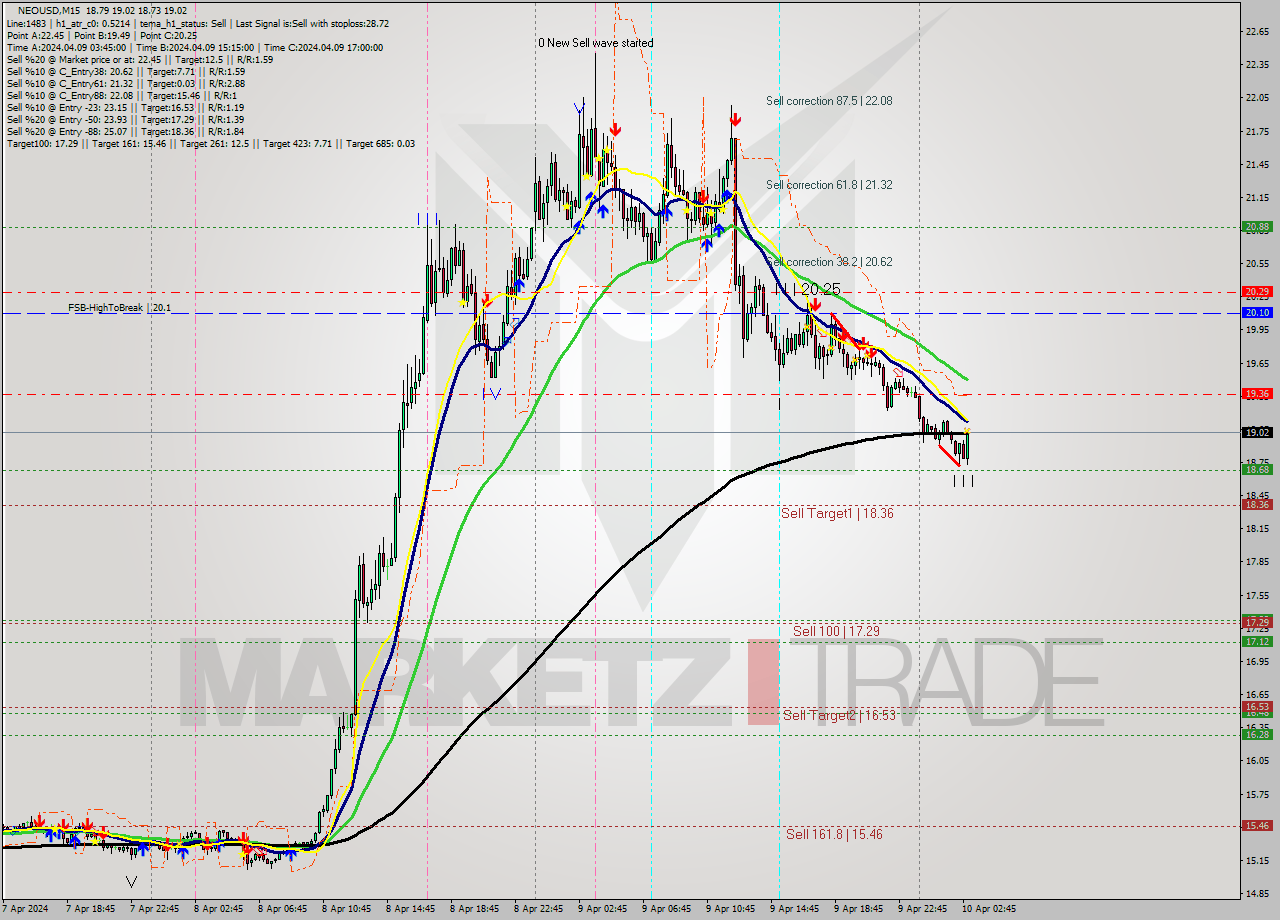
Task: Click the 'Sell 161.8 | 15.46' label
Action: click(x=834, y=834)
